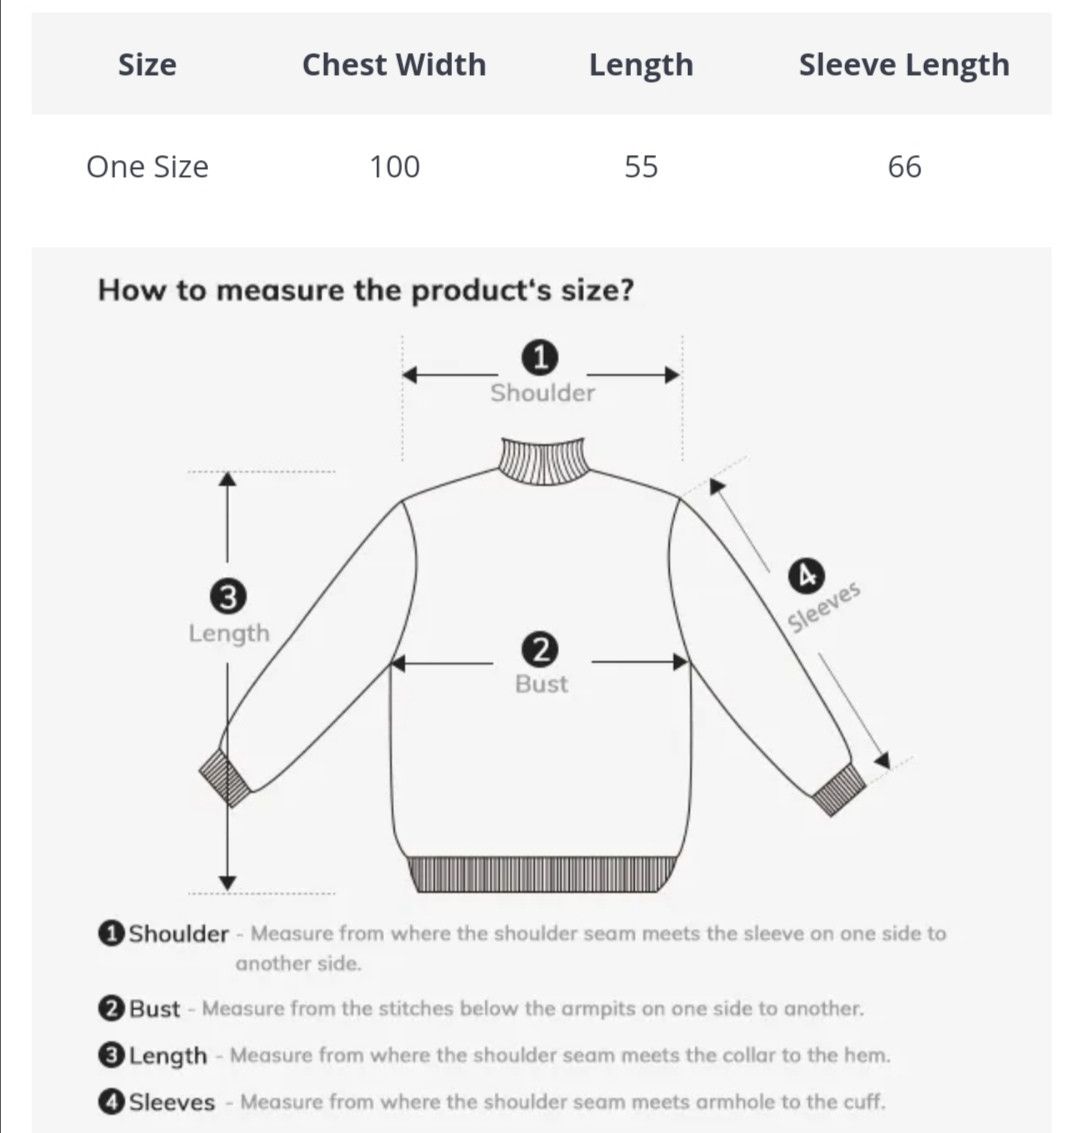
Task: Click the number 1 bullet in Shoulder description
Action: [x=111, y=934]
